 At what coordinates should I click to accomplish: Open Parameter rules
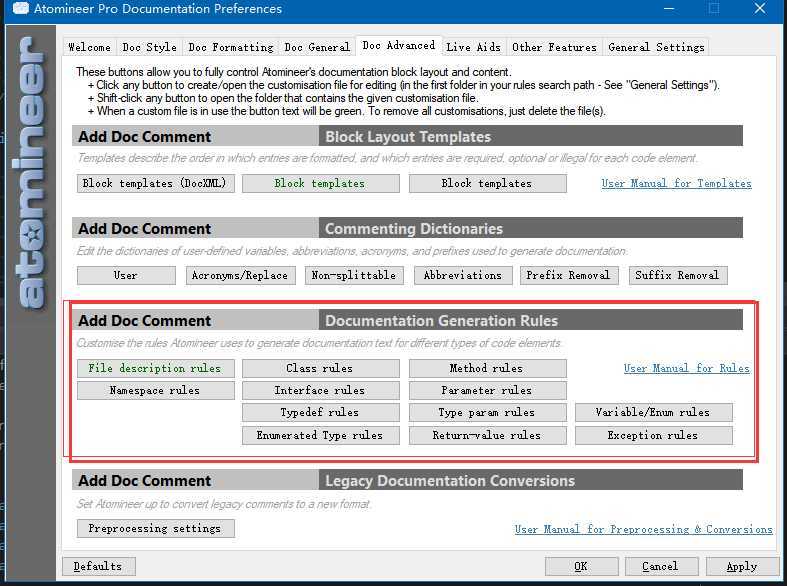tap(487, 390)
